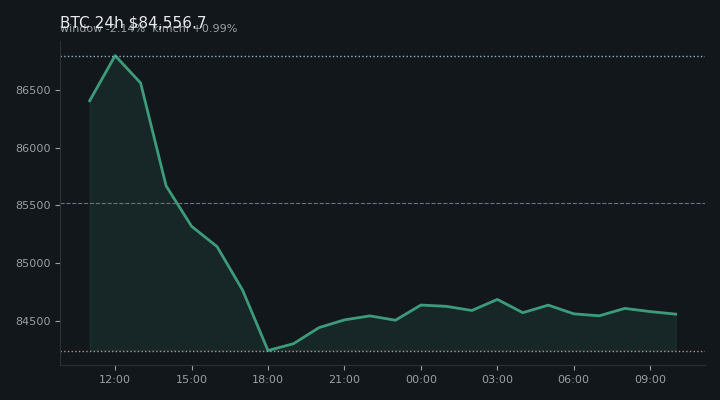
Task: Click the price low point at 18:00
Action: coord(268,350)
